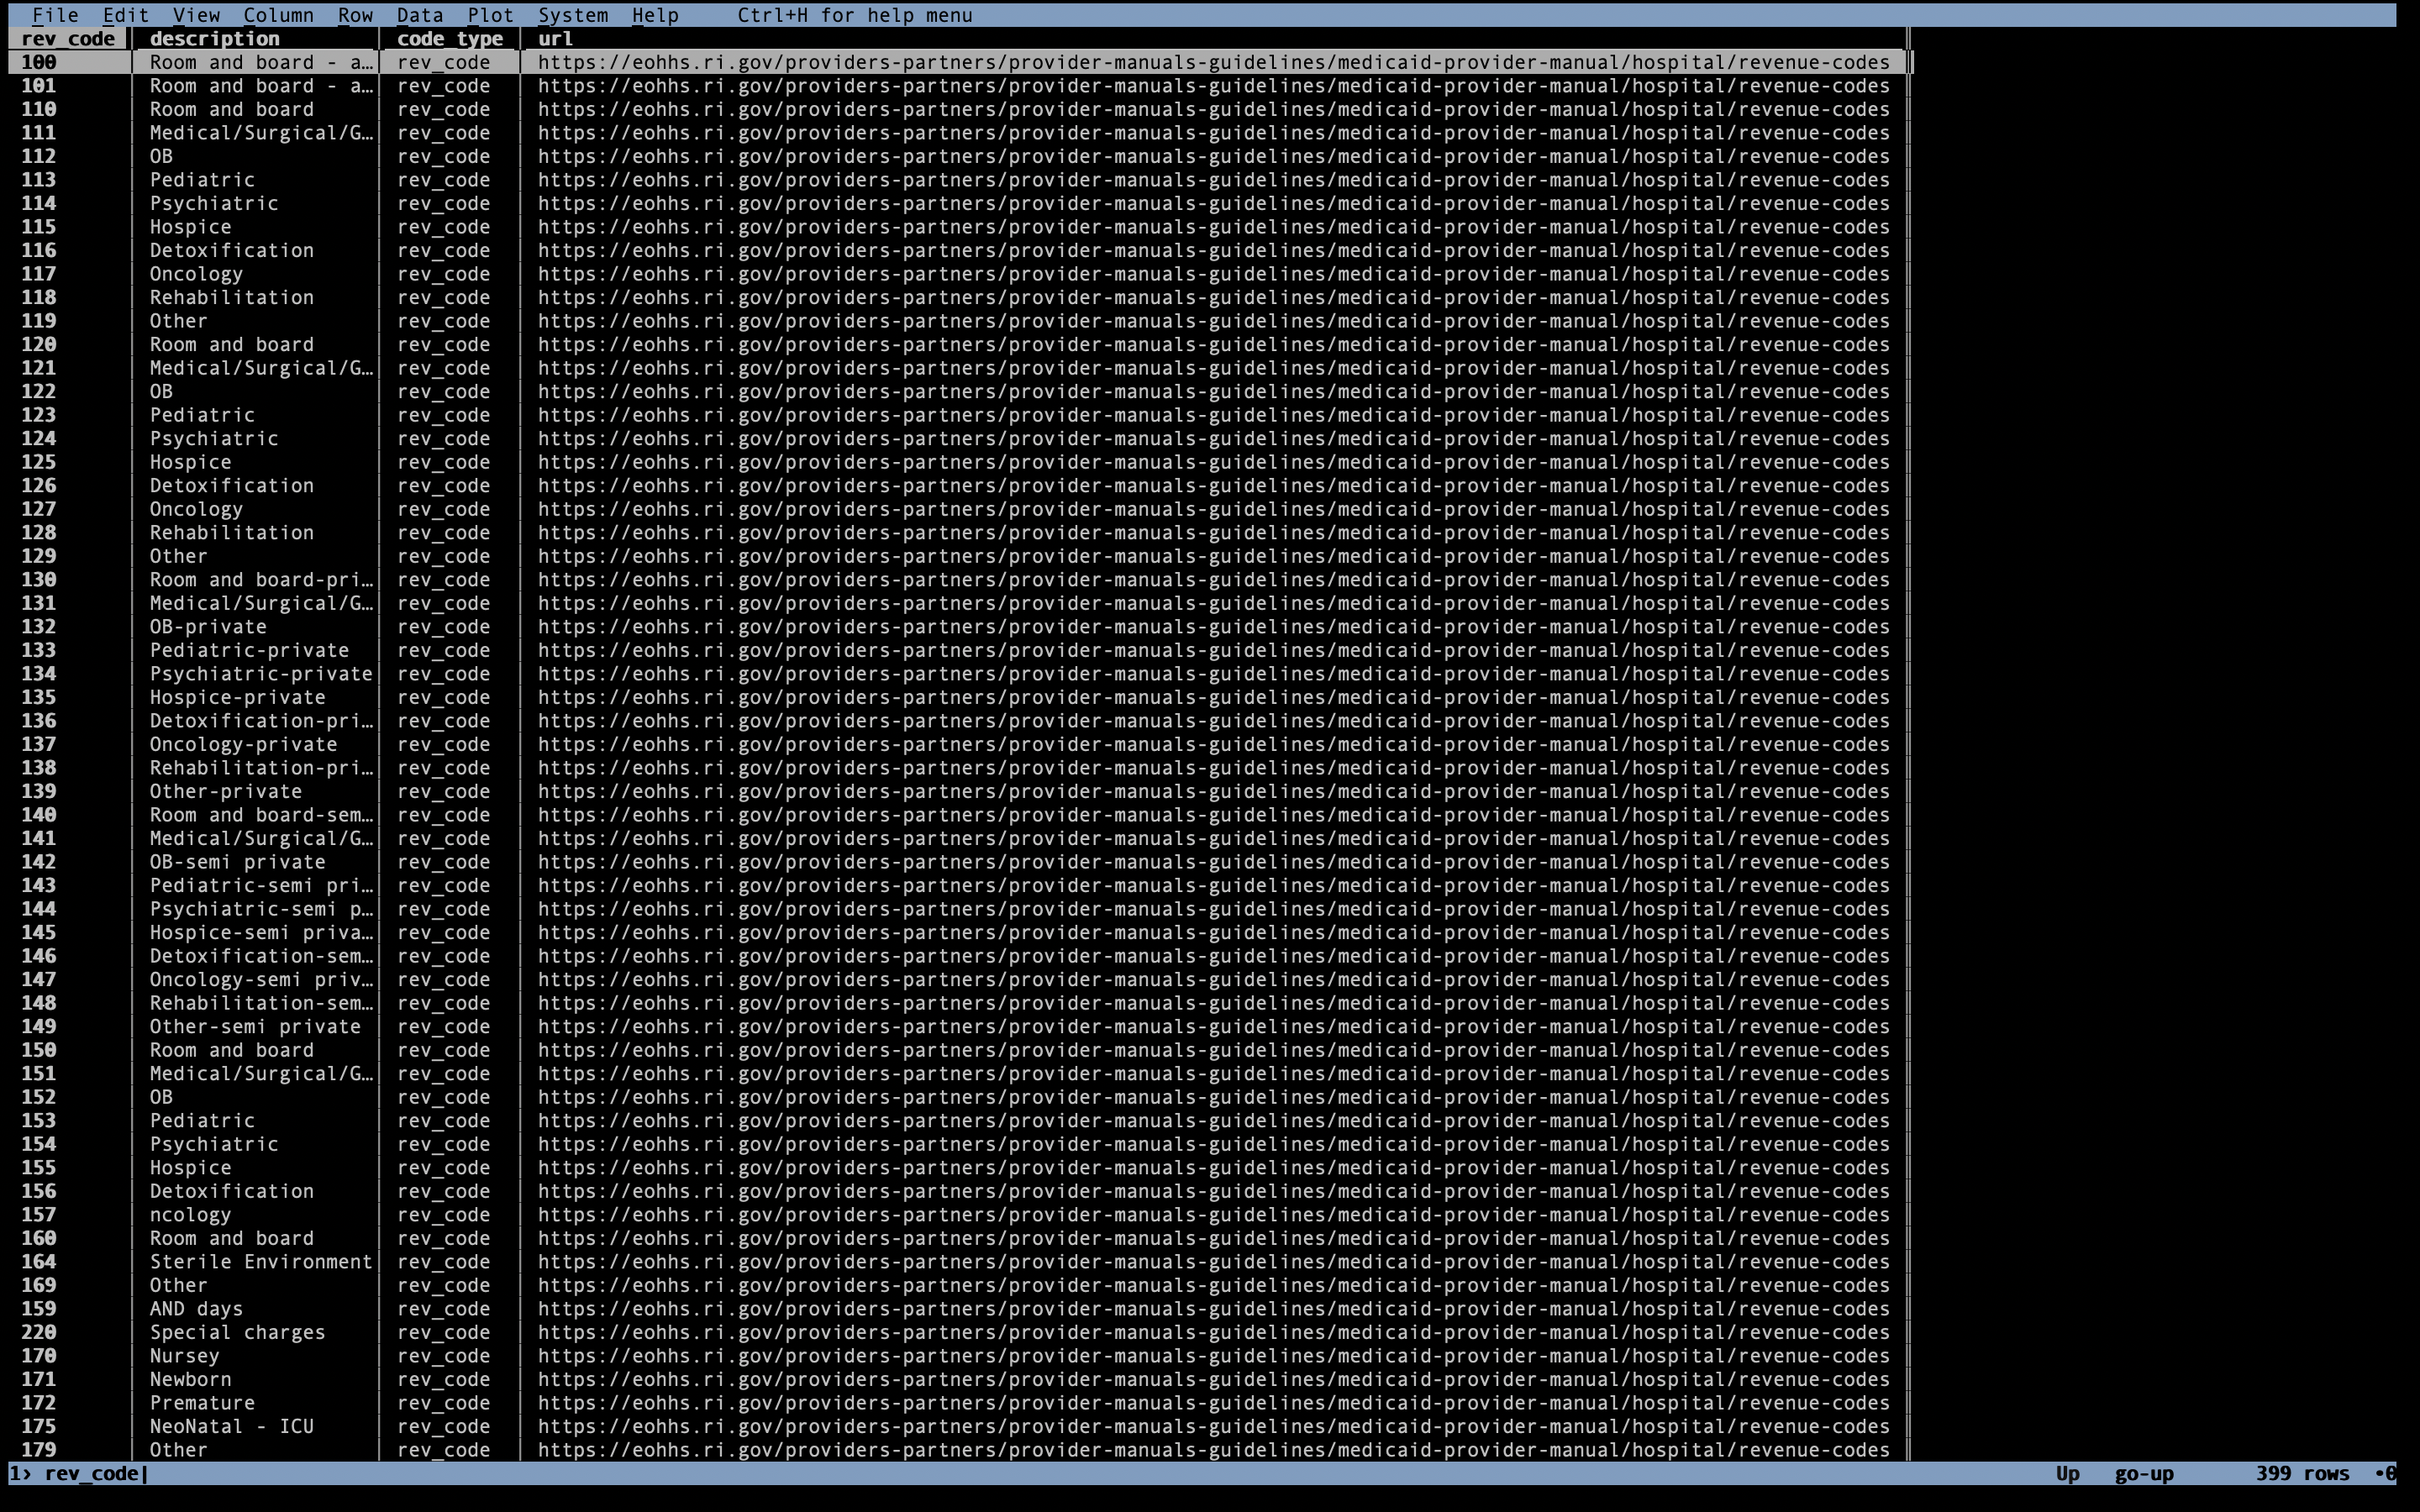Open the System menu
This screenshot has height=1512, width=2420.
(x=573, y=15)
